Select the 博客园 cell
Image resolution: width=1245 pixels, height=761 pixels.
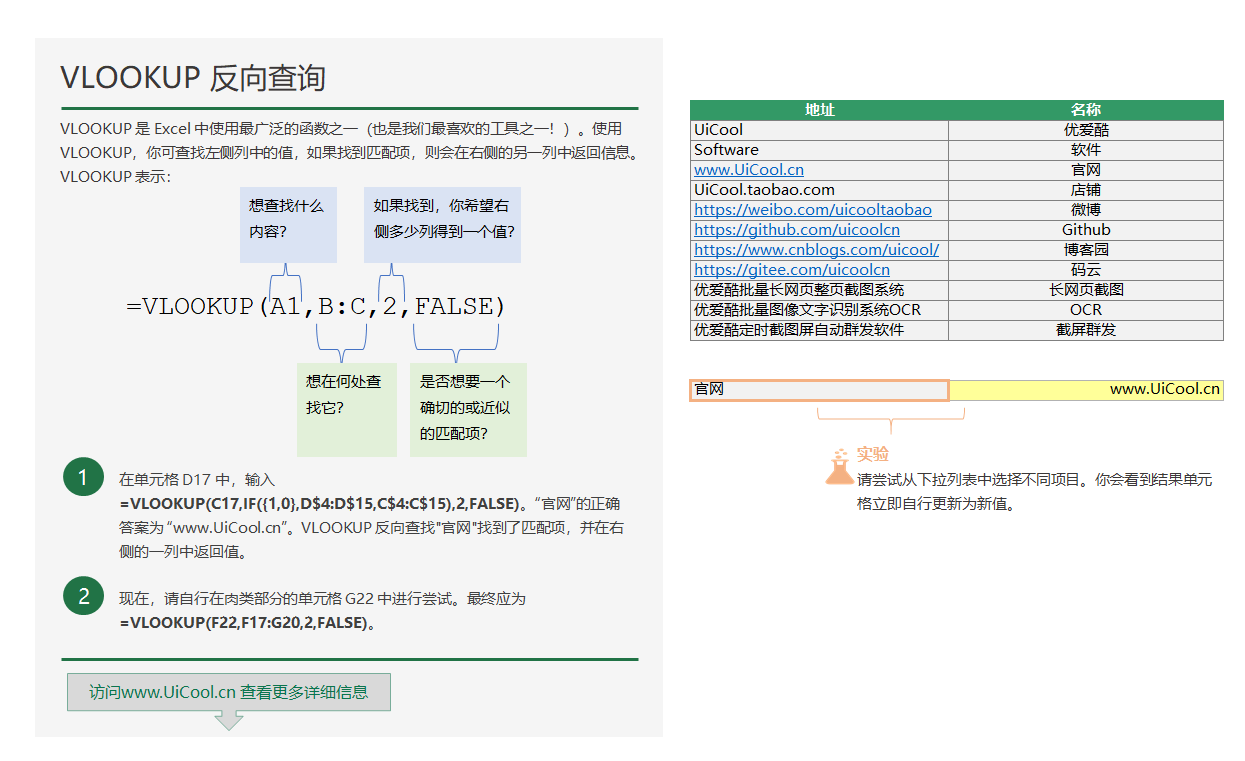pos(1086,250)
